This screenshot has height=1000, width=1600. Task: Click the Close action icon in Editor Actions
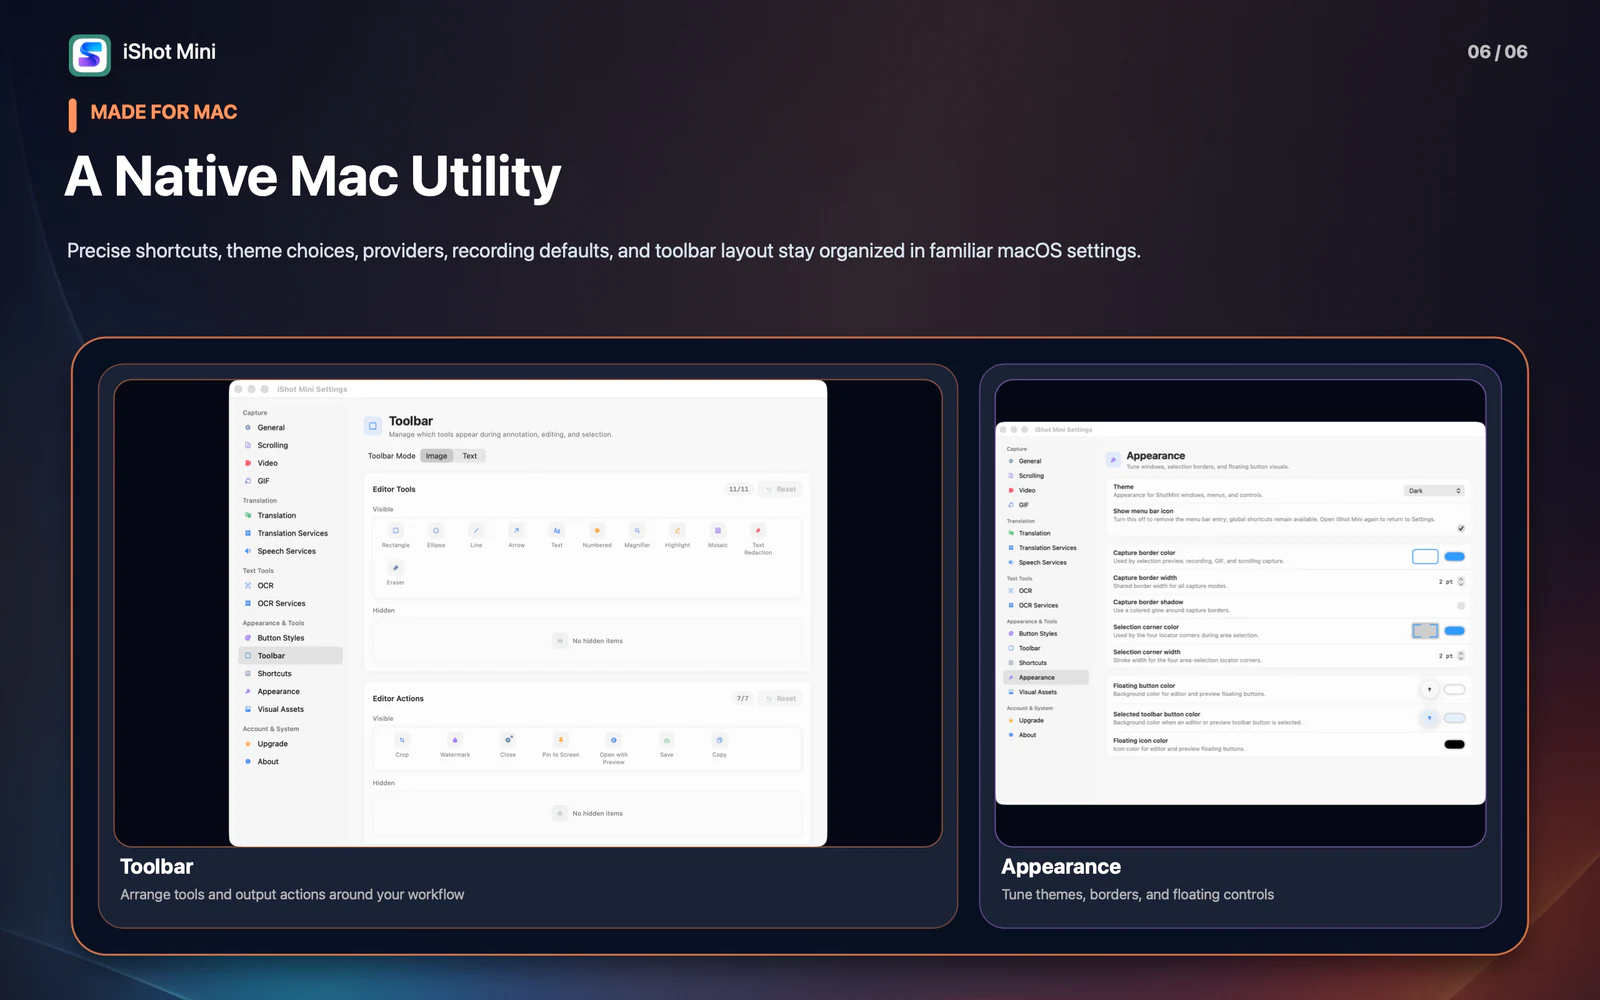[x=508, y=740]
